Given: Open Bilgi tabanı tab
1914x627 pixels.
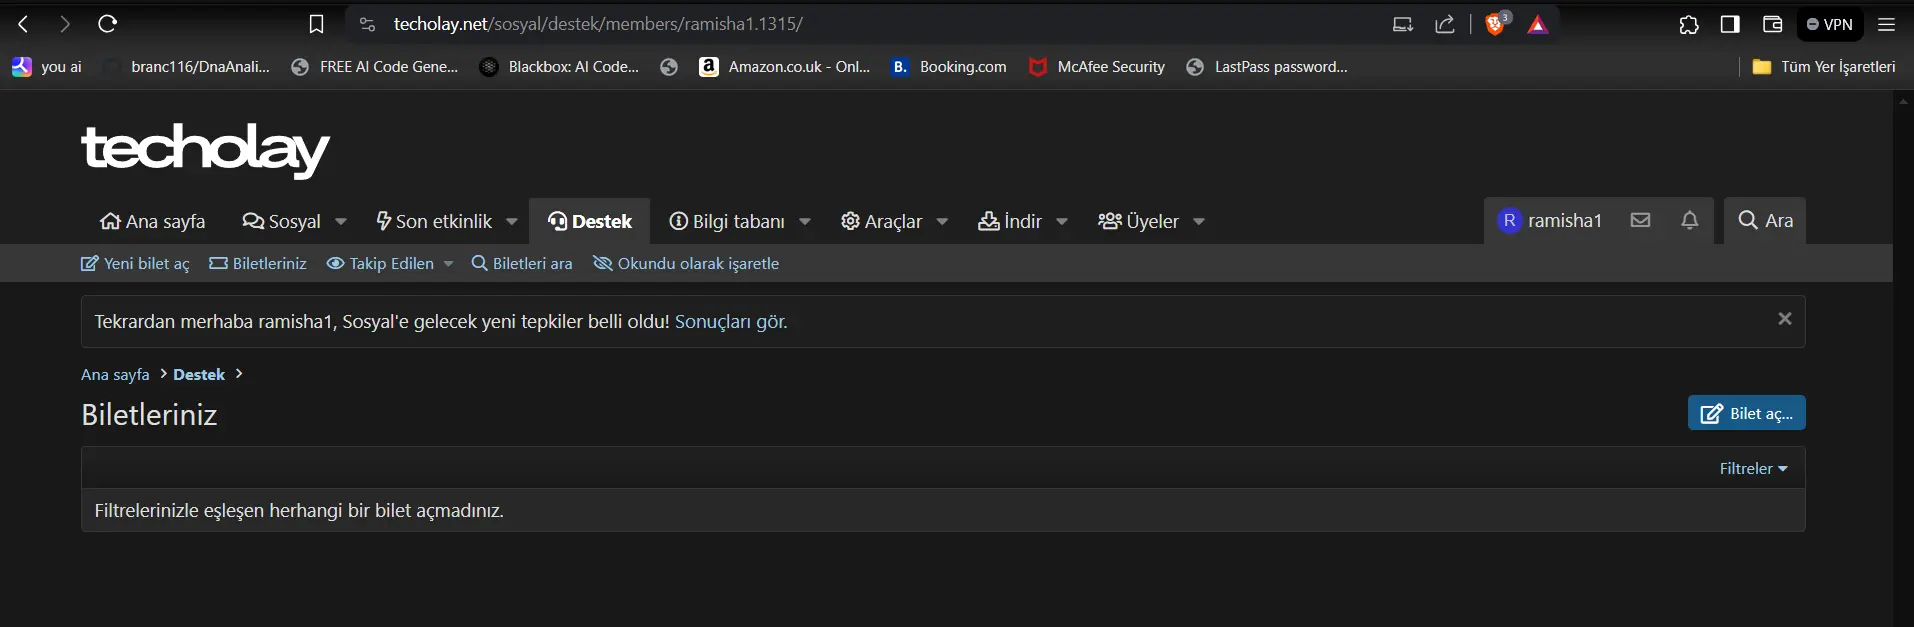Looking at the screenshot, I should (727, 221).
